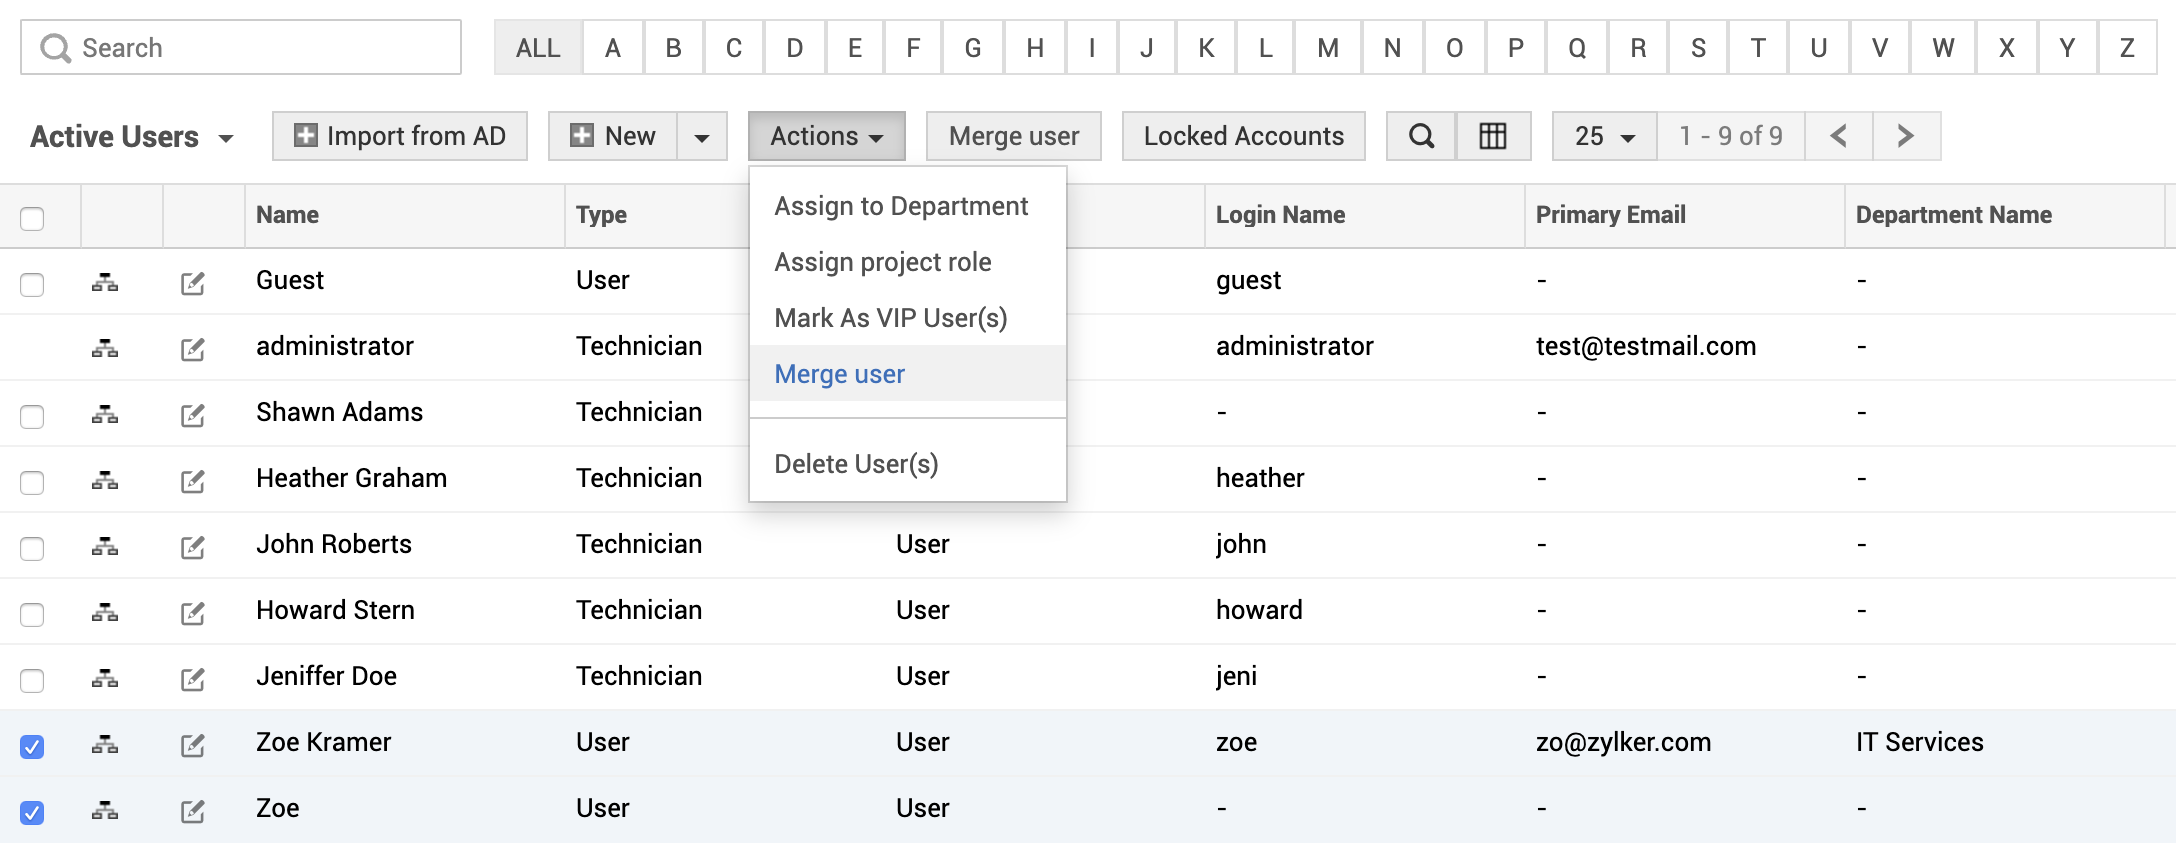Open the John Roberts user name
2176x845 pixels.
pos(334,544)
